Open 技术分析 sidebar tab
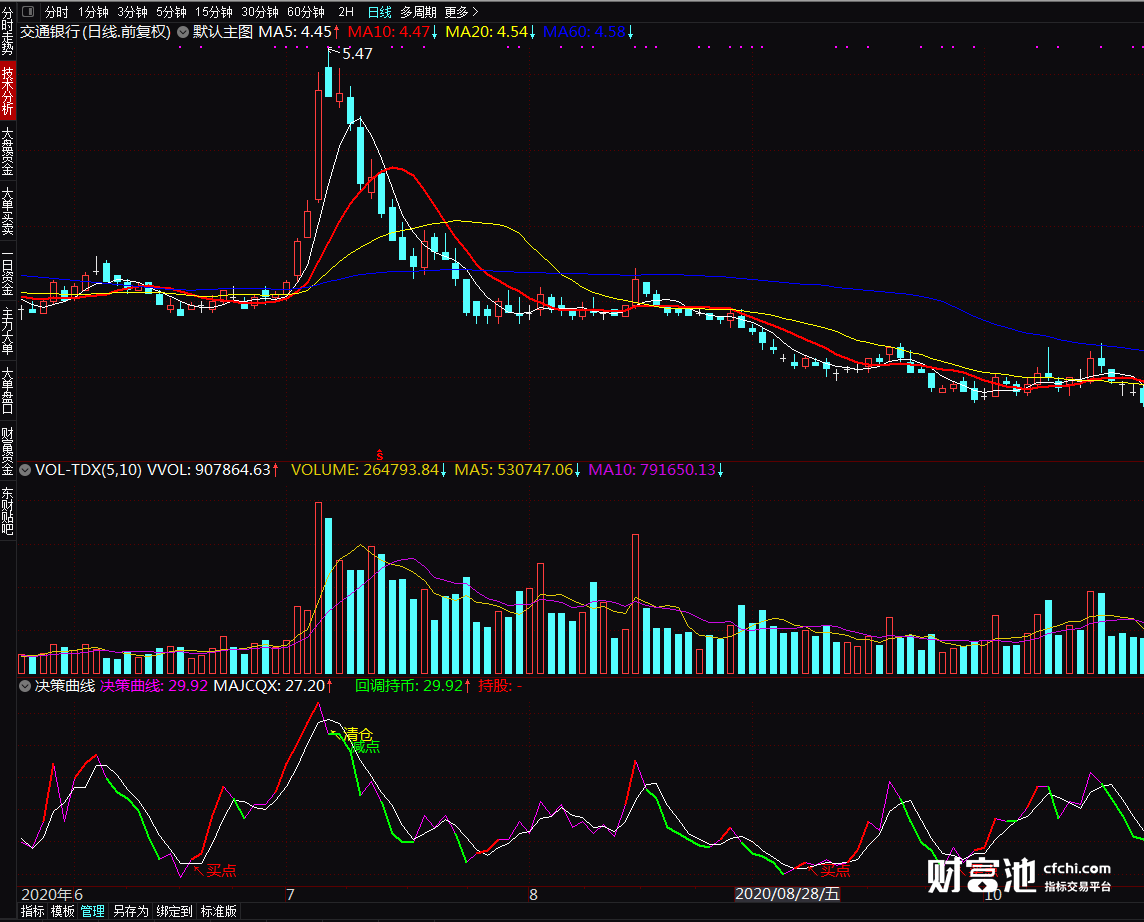1144x922 pixels. click(x=7, y=90)
